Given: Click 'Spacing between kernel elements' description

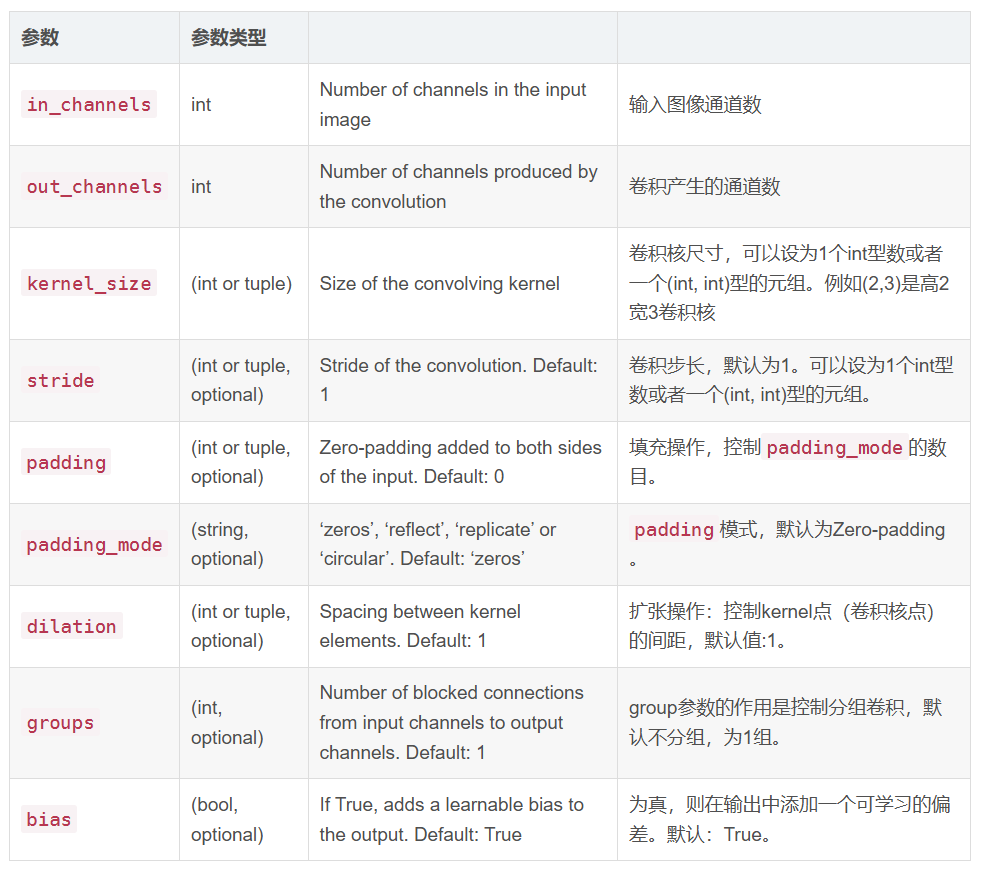Looking at the screenshot, I should click(x=420, y=626).
